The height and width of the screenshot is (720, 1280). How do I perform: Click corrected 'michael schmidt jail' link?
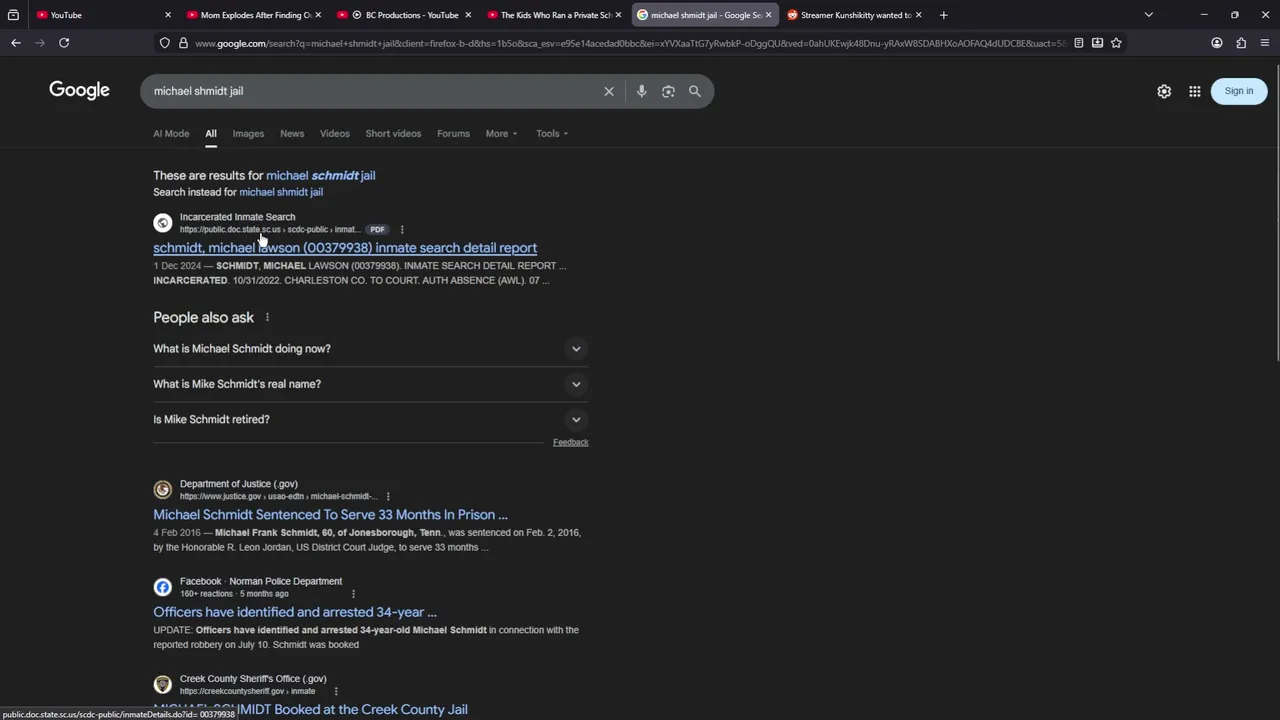point(320,175)
